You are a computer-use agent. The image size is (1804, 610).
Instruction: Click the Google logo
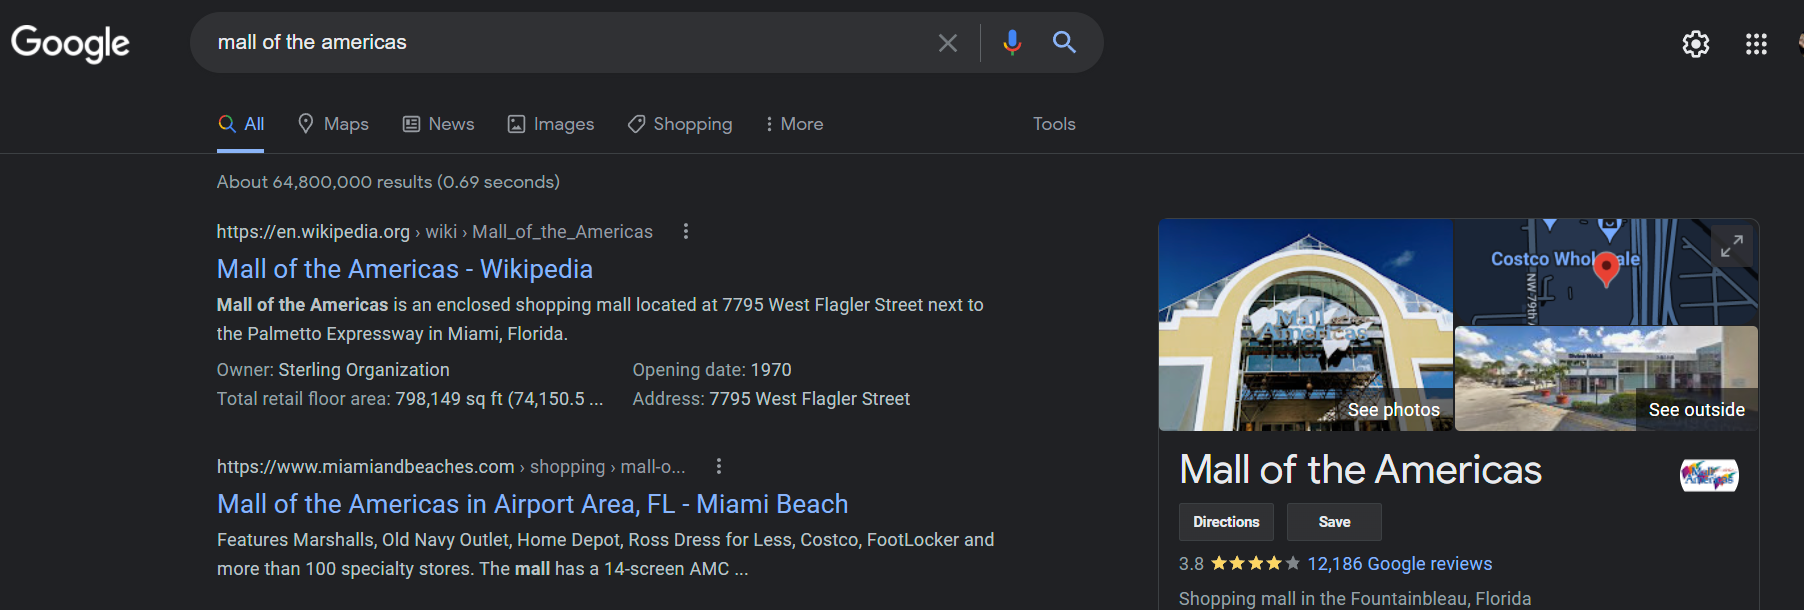click(x=70, y=43)
